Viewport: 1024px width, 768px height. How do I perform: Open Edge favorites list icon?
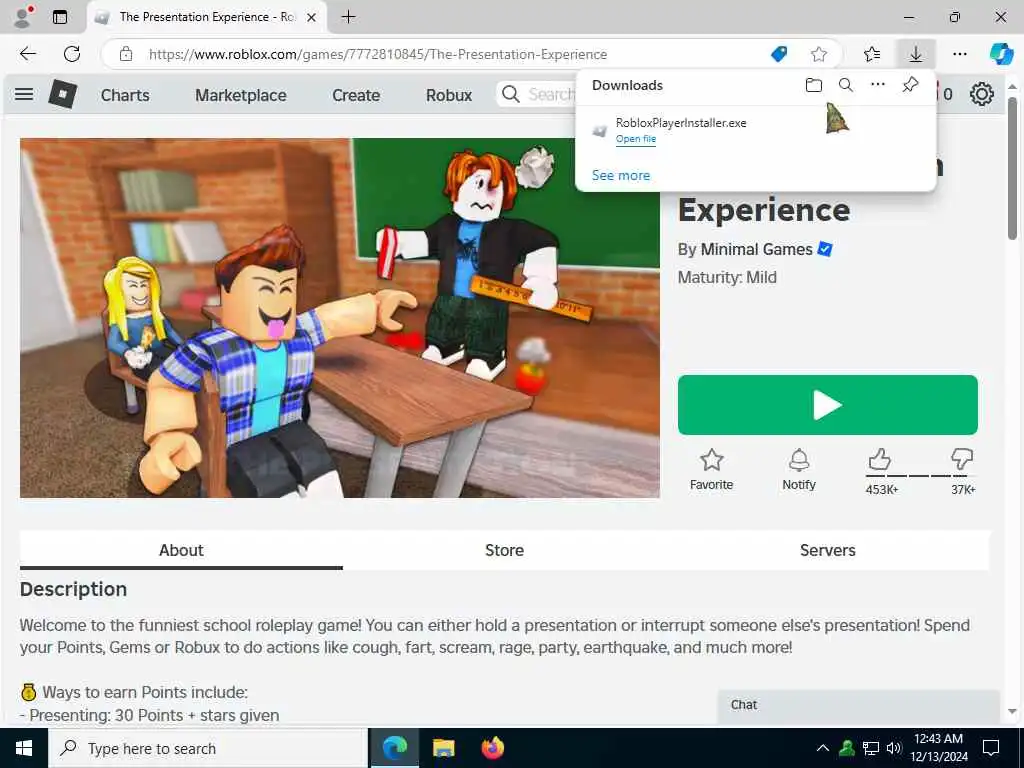[x=872, y=54]
